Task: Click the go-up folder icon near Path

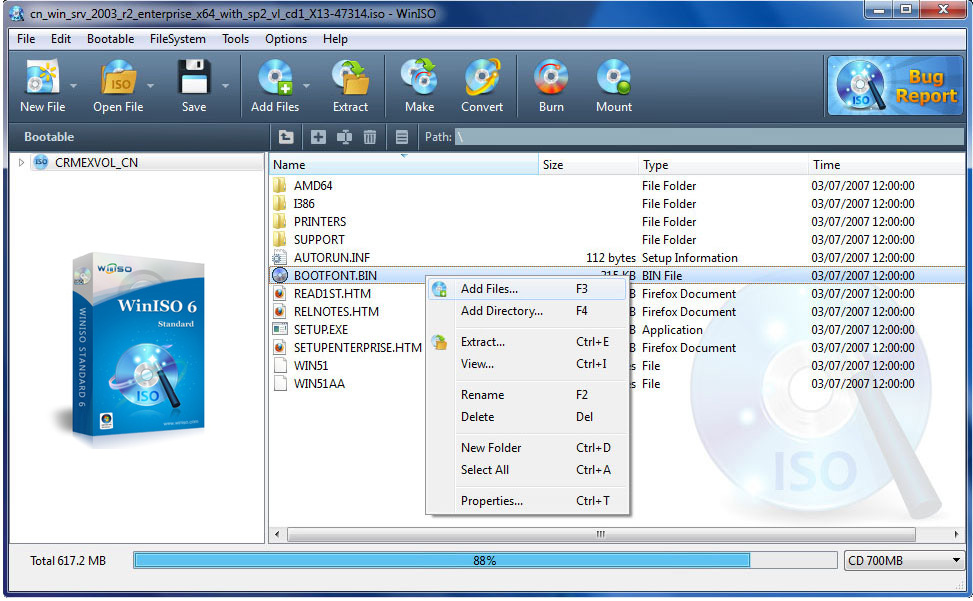Action: click(285, 136)
